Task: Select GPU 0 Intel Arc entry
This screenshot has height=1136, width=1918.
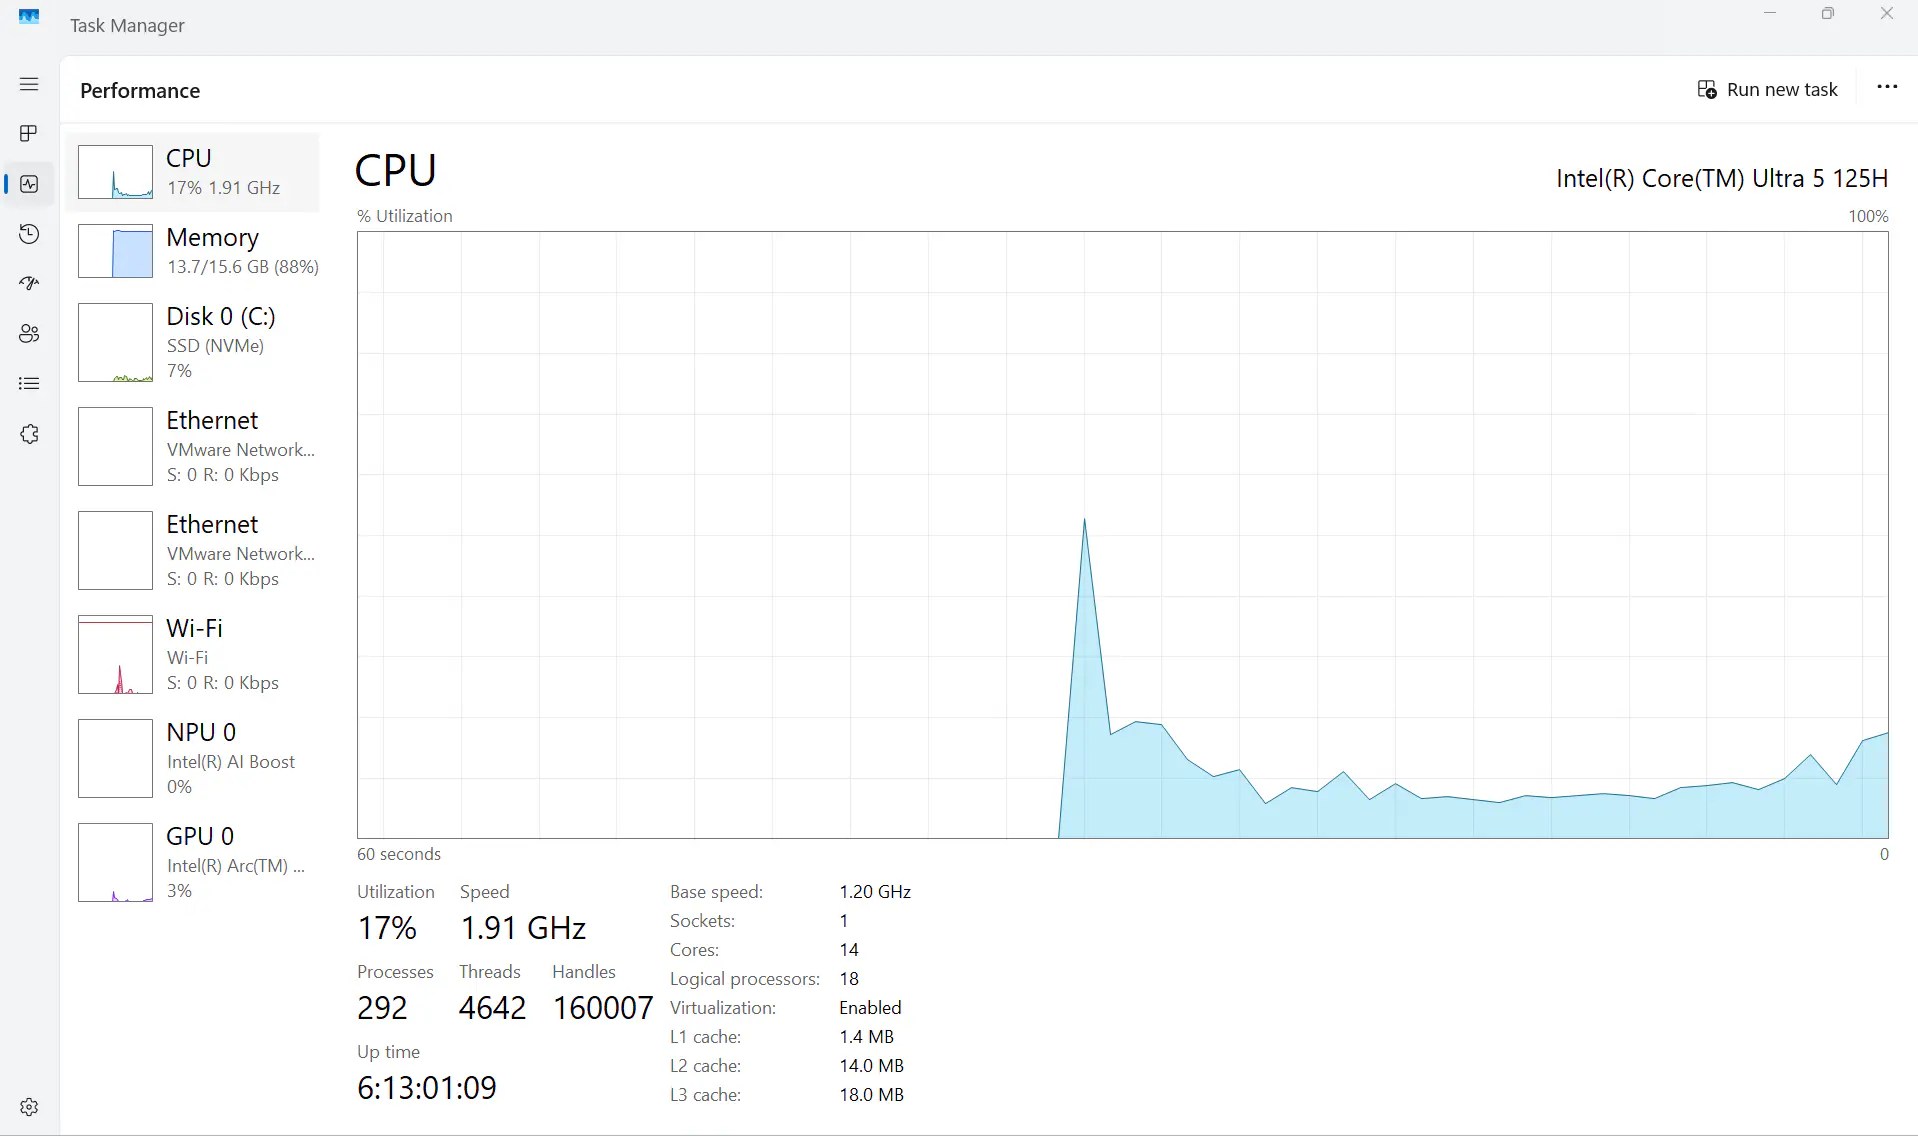Action: point(193,863)
